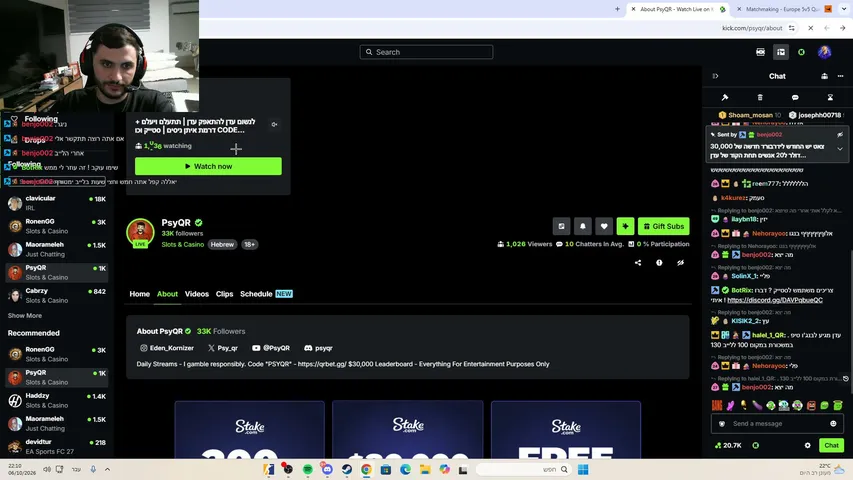853x480 pixels.
Task: Open the chat three-dot options menu
Action: 840,76
